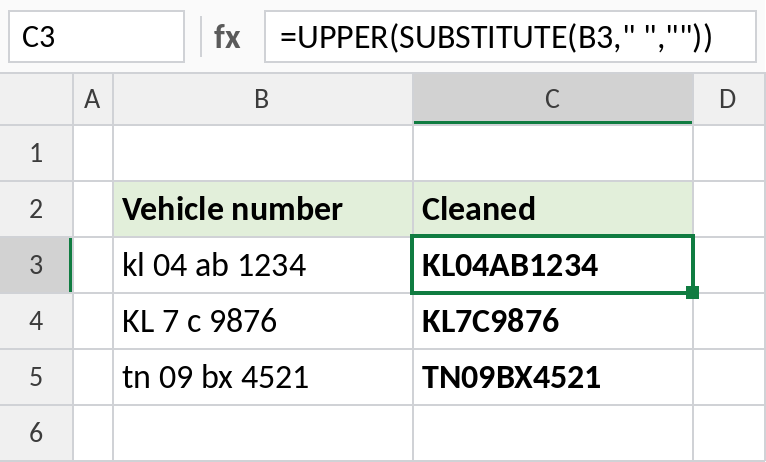Click empty cell A2
The width and height of the screenshot is (766, 462).
coord(93,209)
